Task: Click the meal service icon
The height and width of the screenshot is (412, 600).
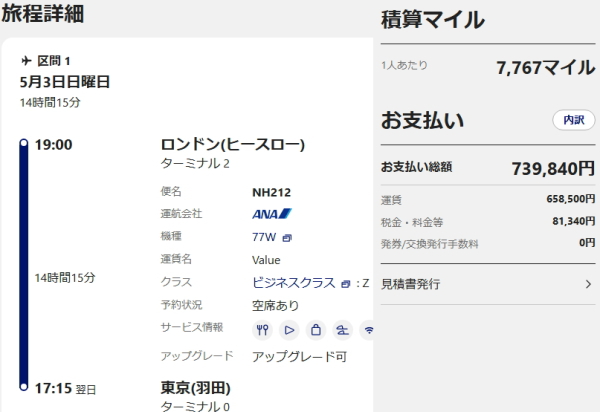Action: (x=263, y=329)
